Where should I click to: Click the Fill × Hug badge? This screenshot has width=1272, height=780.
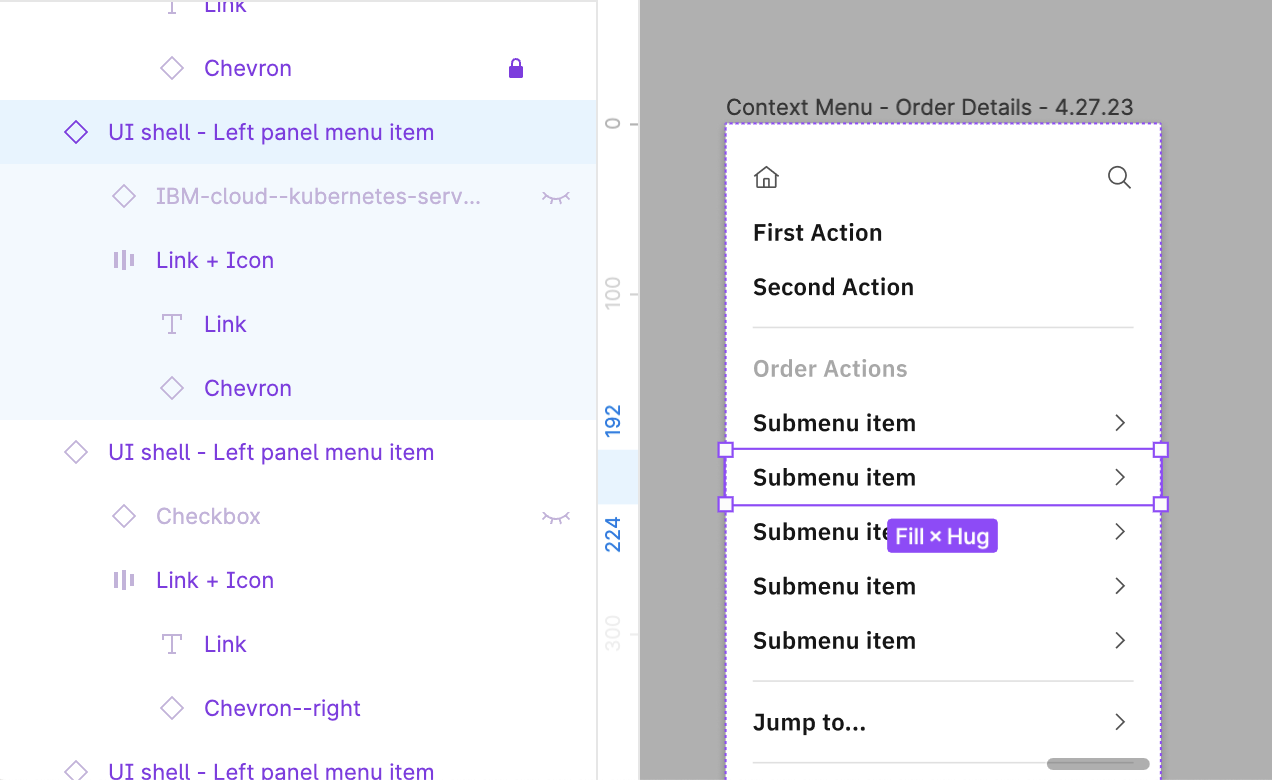point(942,536)
